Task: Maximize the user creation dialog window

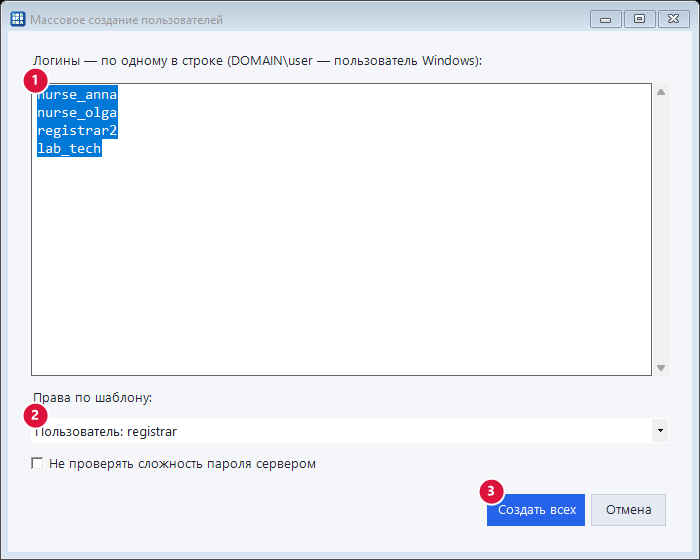Action: coord(639,19)
